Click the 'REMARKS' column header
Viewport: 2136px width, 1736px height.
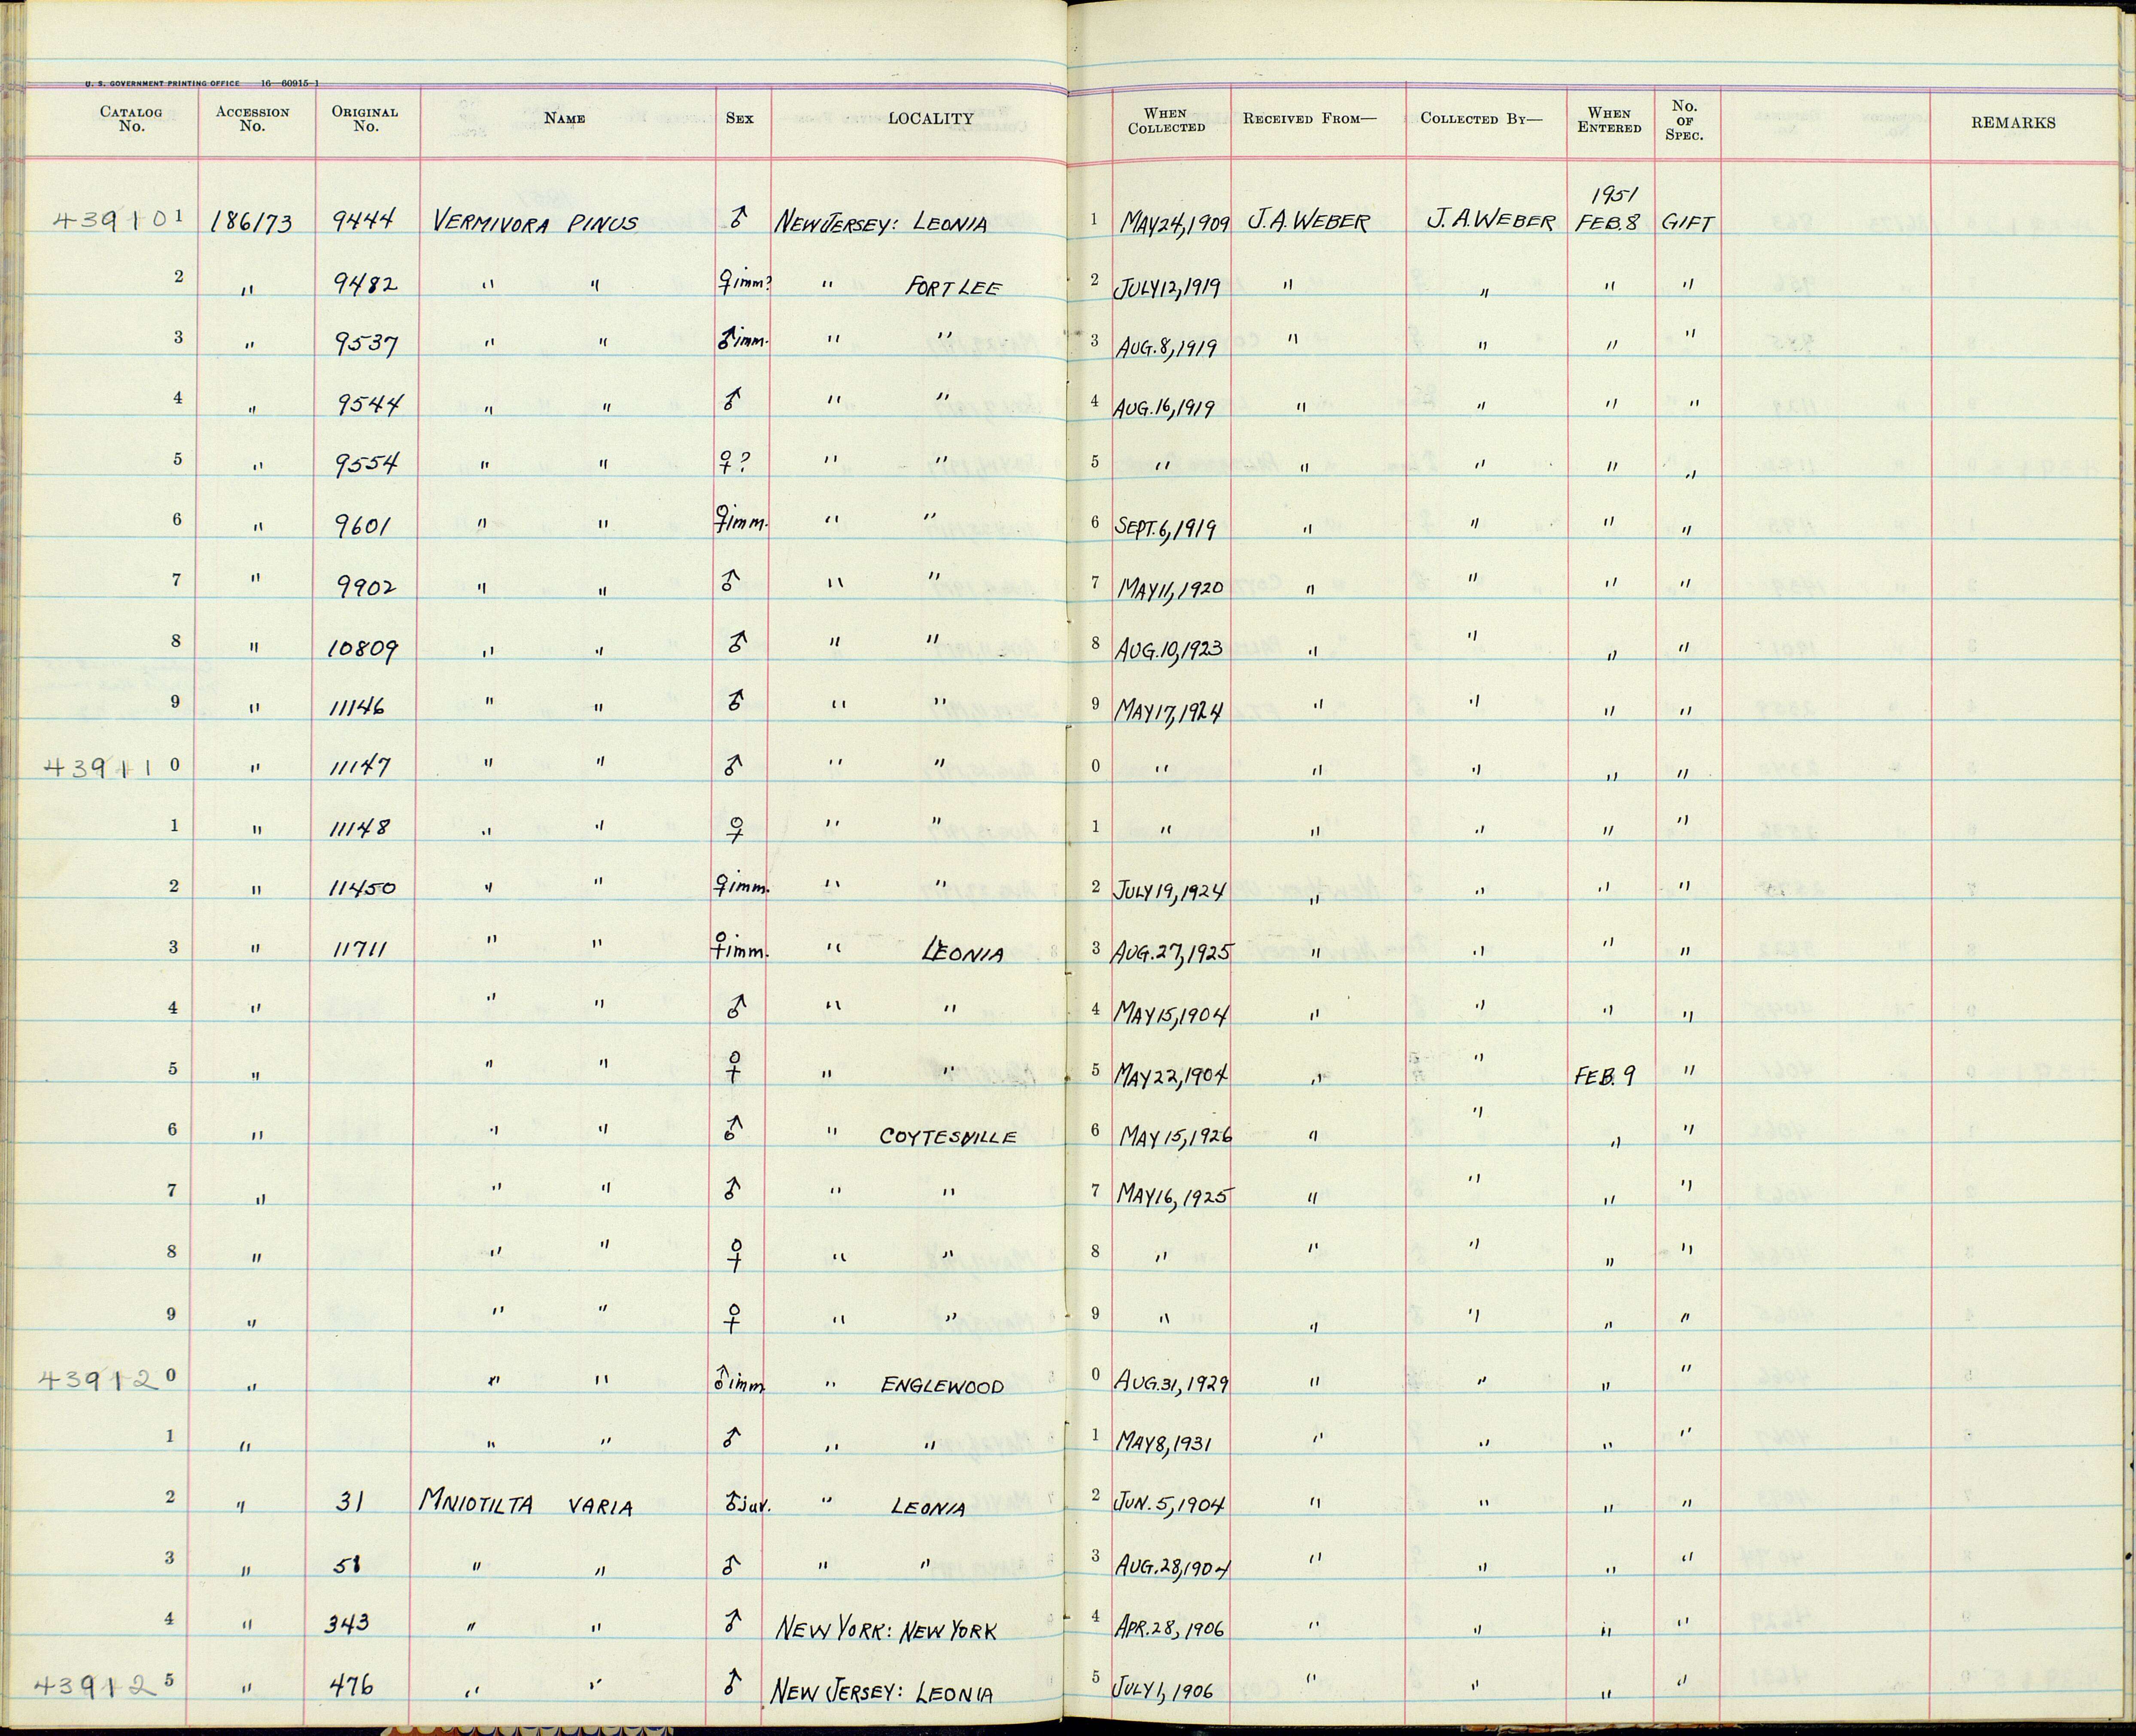click(2013, 122)
